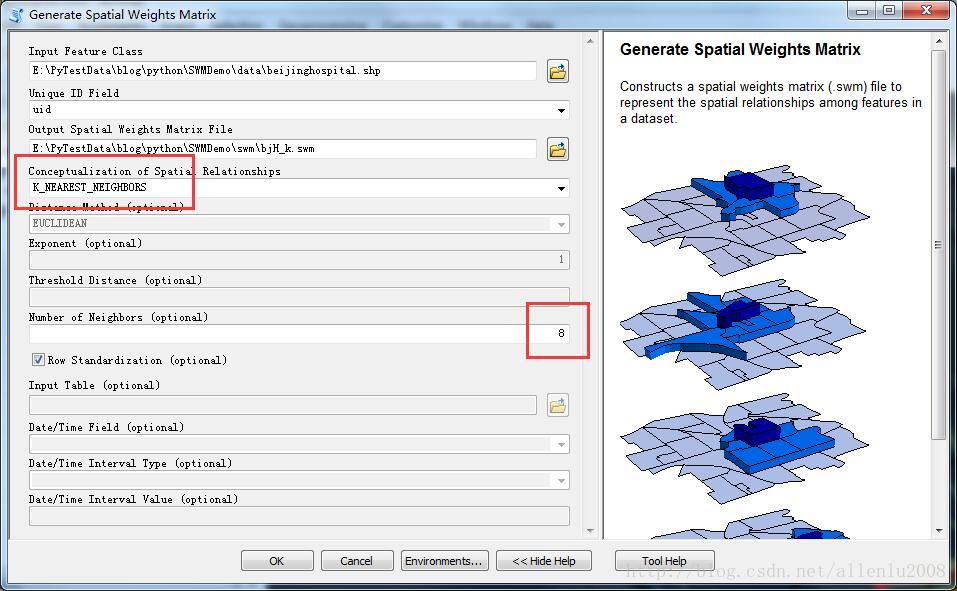Click the Output Spatial Weights Matrix File field
957x591 pixels.
coord(283,148)
